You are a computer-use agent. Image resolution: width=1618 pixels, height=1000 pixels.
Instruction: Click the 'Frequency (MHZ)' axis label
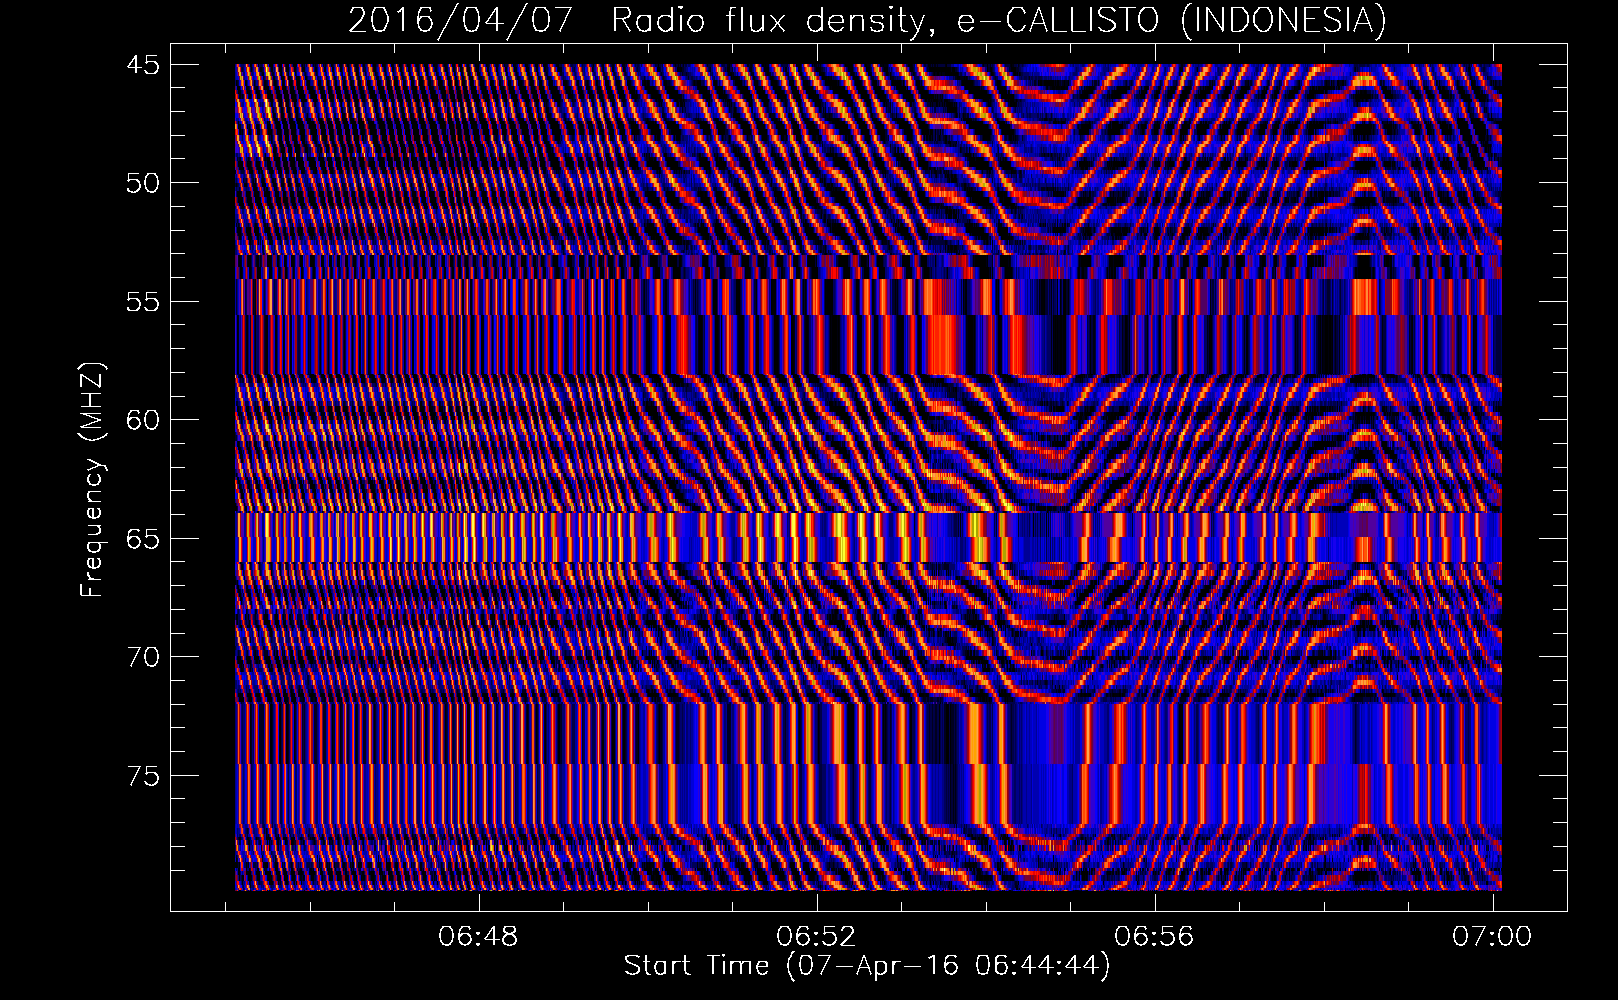point(92,480)
